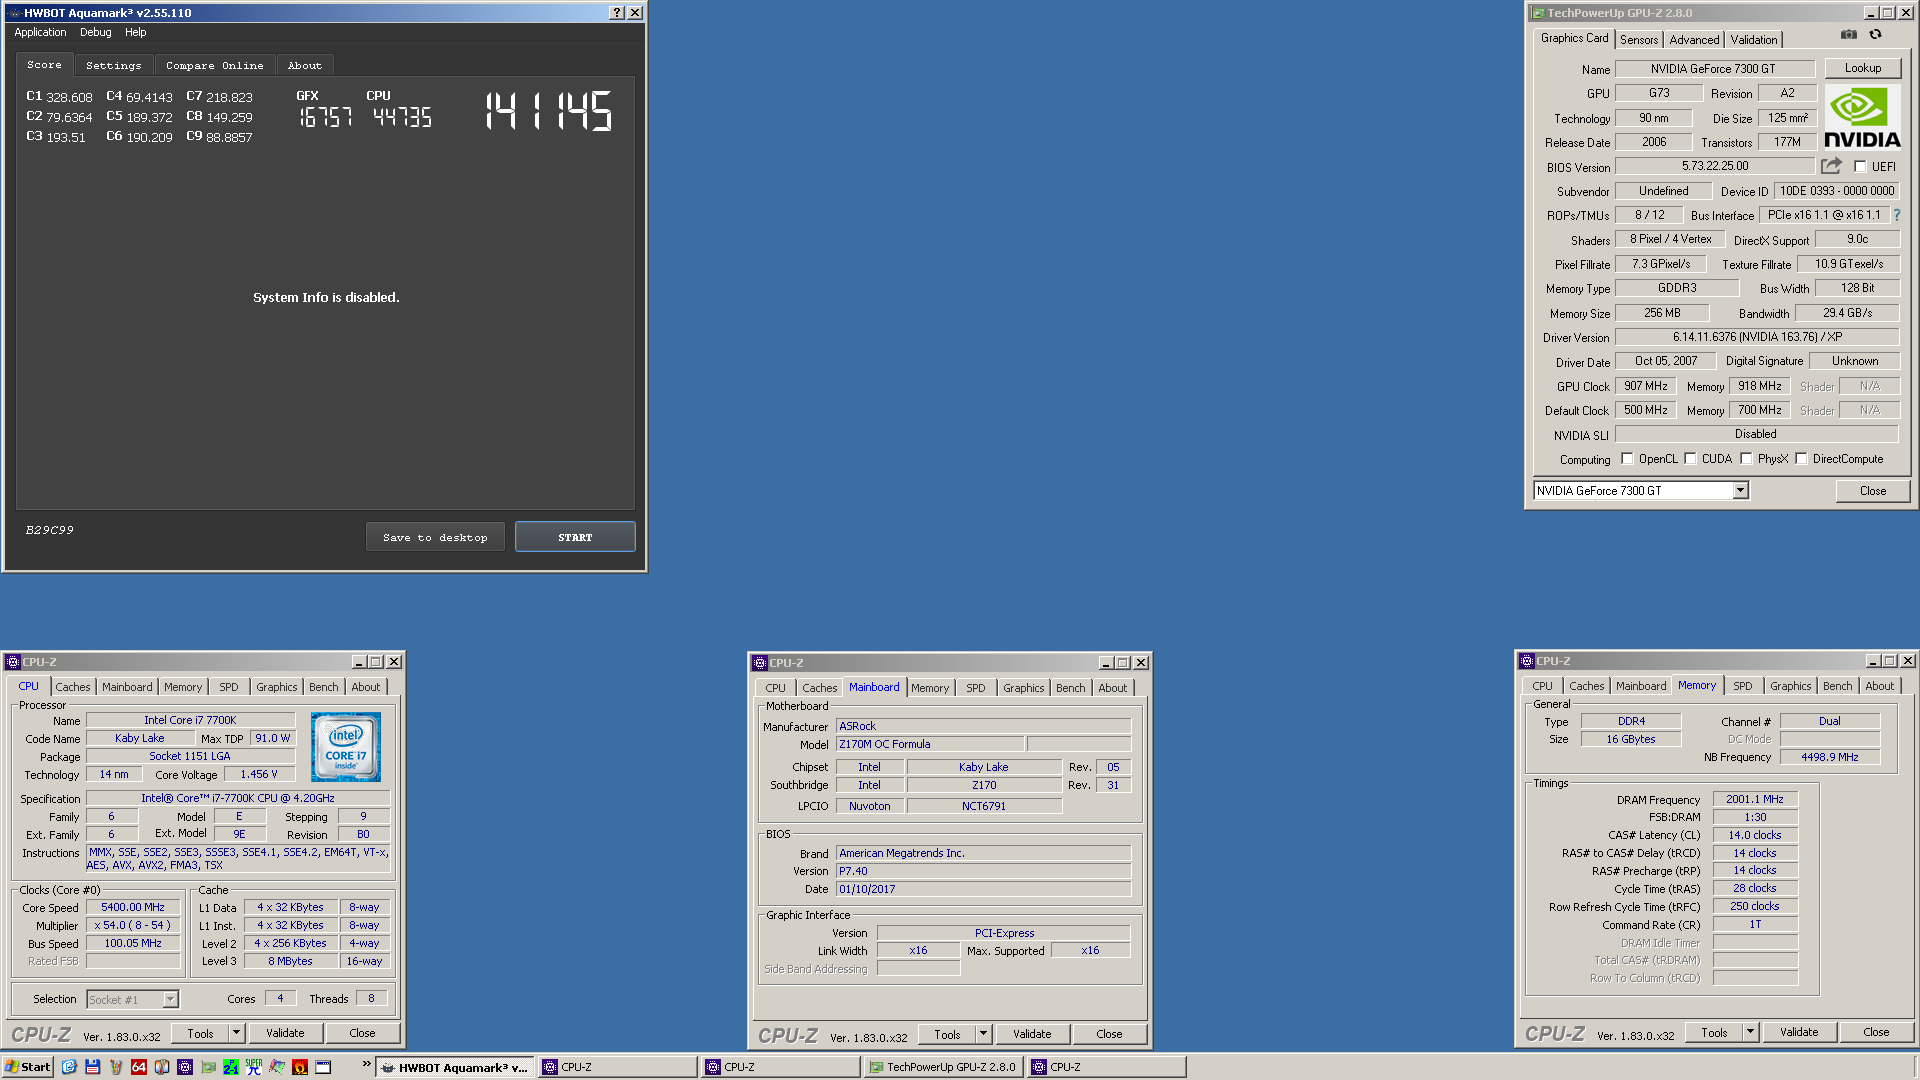Open the GPU selection dropdown (GeForce 7300 GT)
This screenshot has height=1080, width=1920.
pyautogui.click(x=1740, y=490)
